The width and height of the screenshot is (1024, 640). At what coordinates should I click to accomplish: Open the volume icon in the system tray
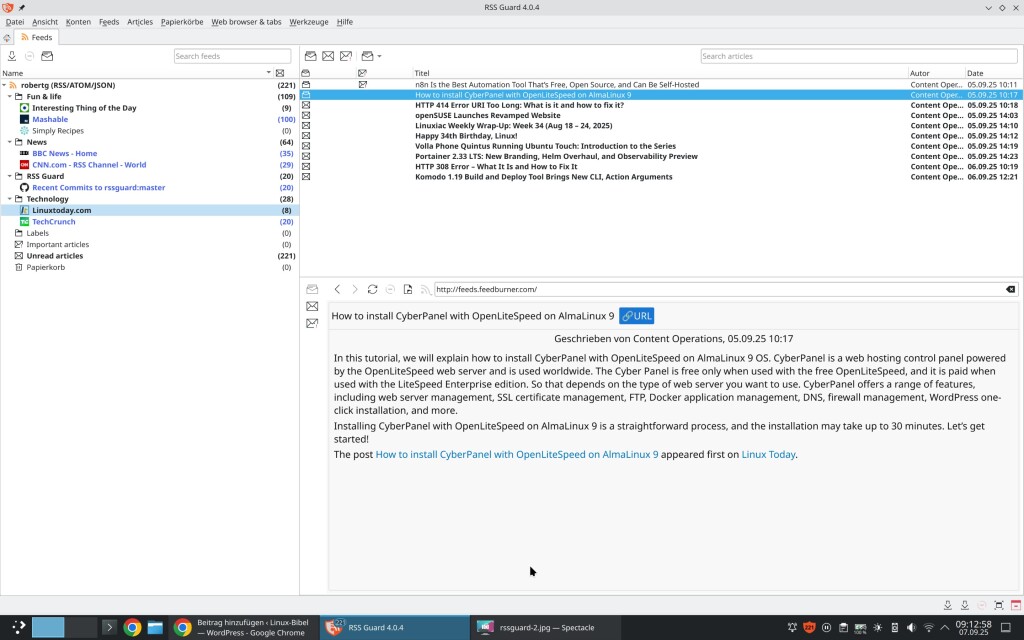click(912, 628)
